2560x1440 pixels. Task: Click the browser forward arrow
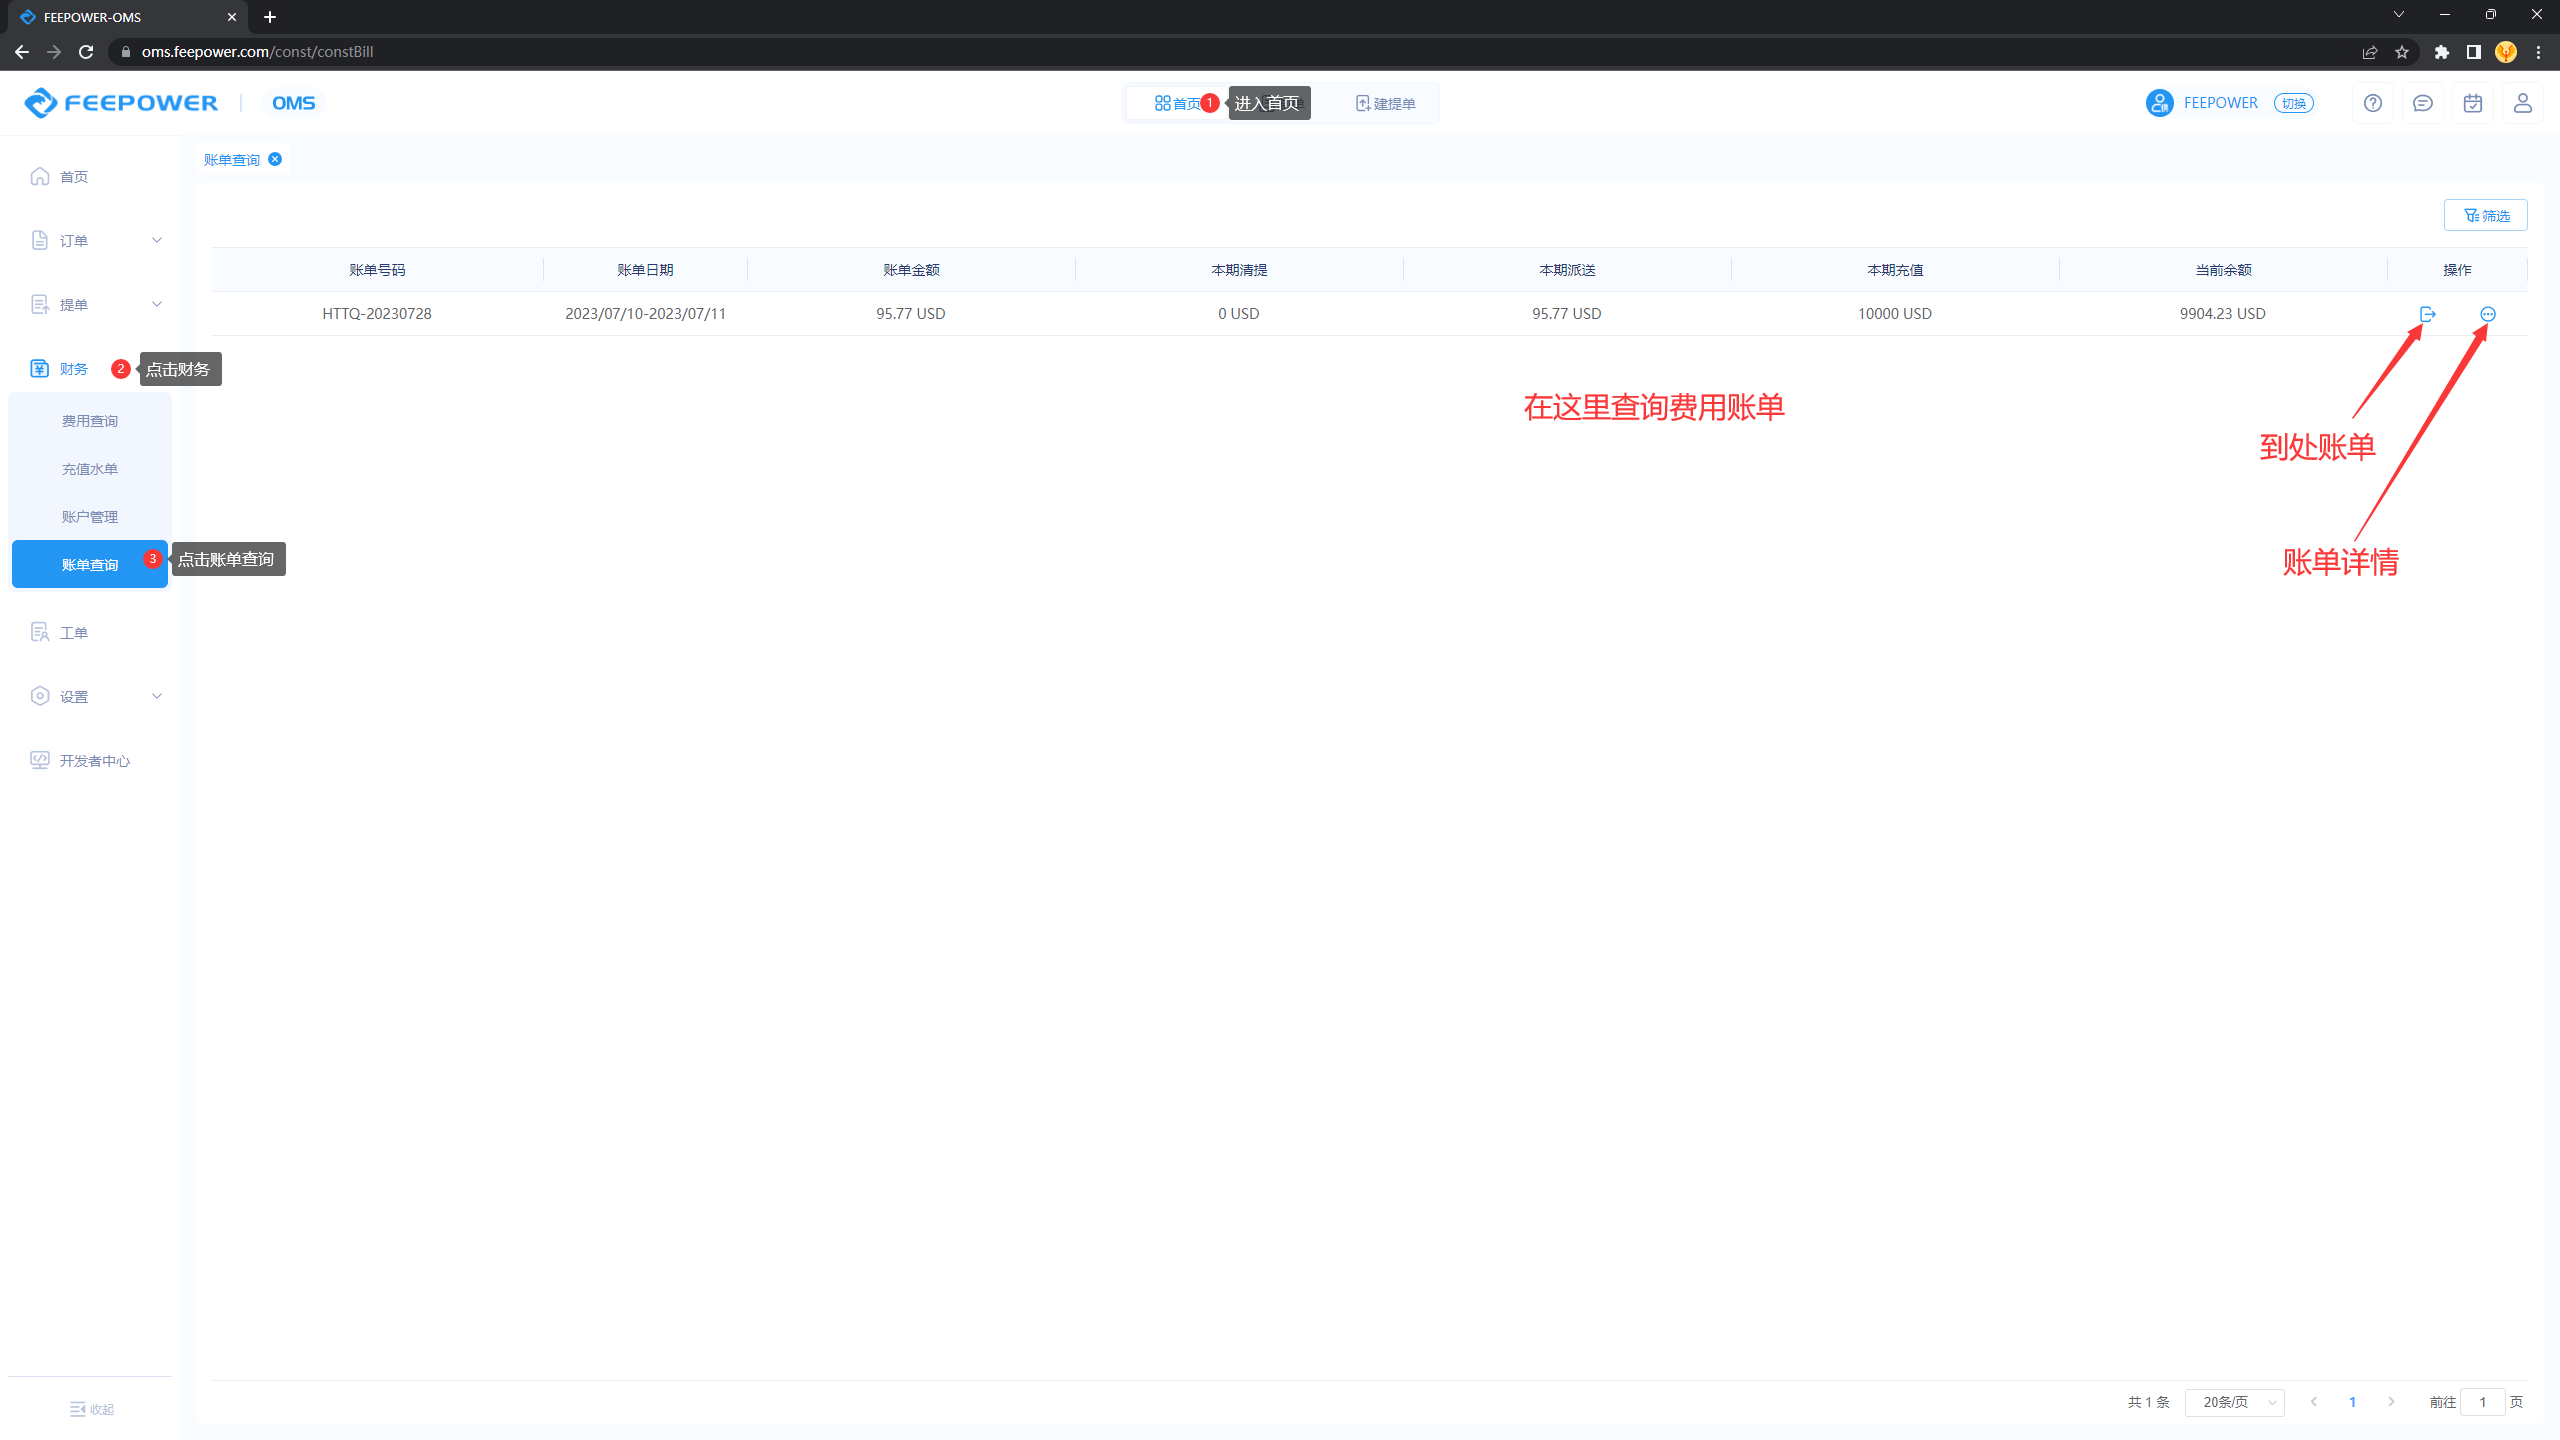pos(54,52)
